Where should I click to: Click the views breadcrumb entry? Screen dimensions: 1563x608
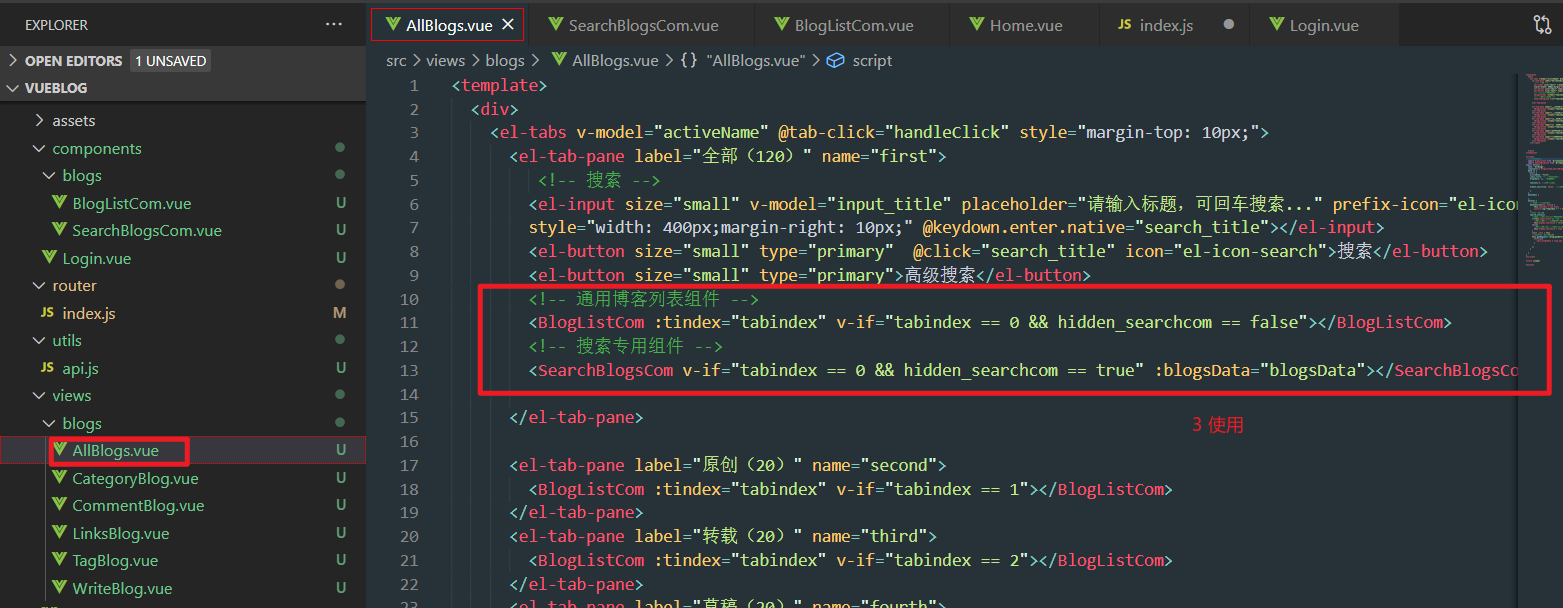[446, 60]
